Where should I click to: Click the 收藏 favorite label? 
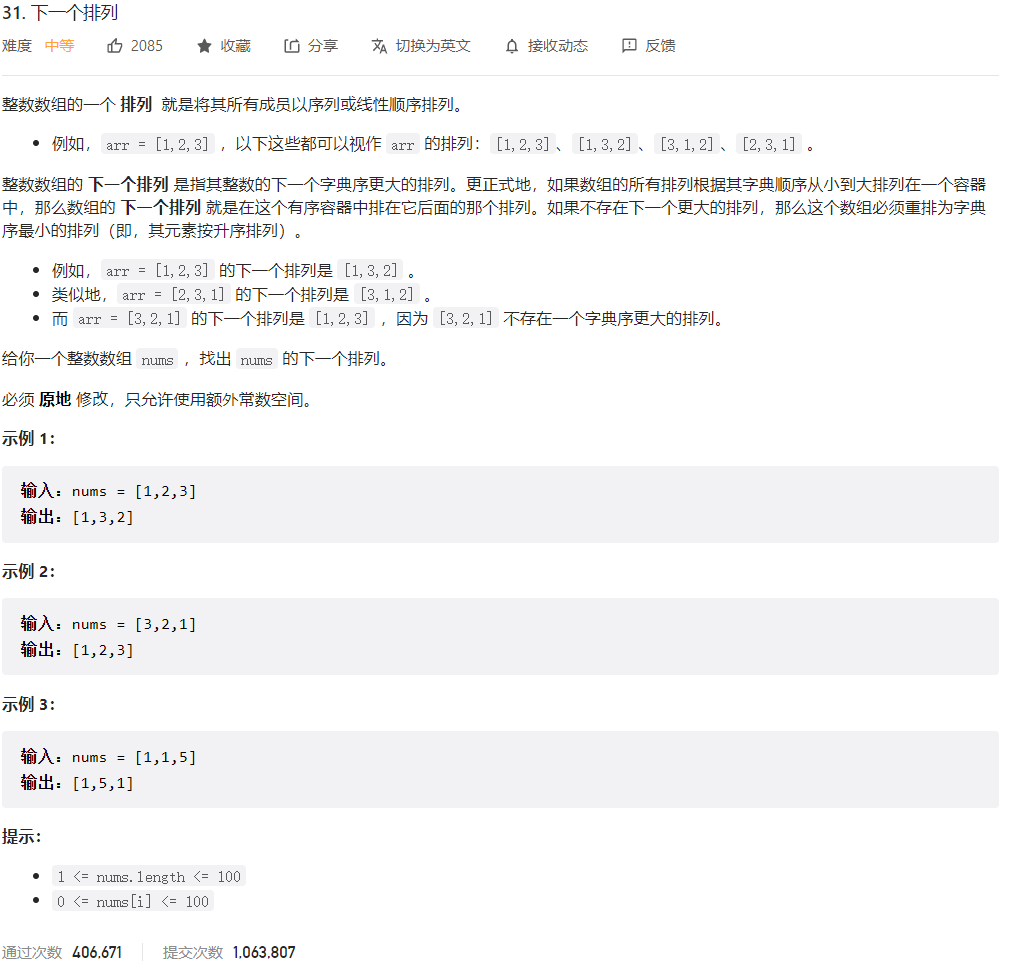235,46
